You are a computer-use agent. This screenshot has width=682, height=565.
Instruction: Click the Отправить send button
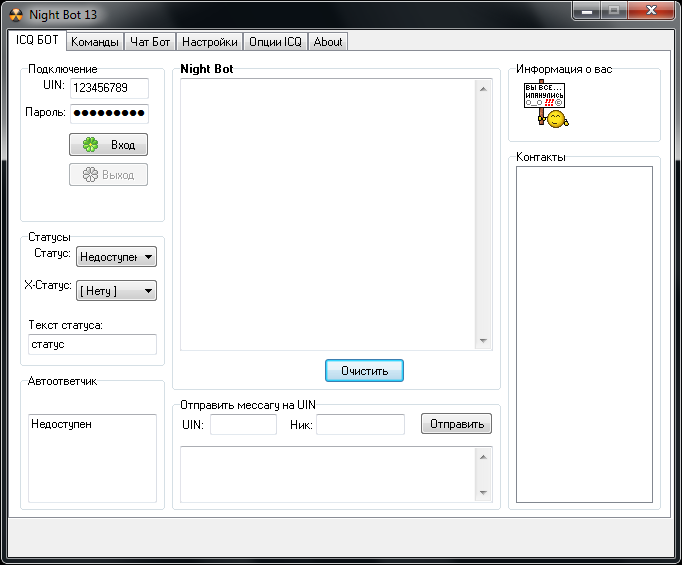[456, 424]
